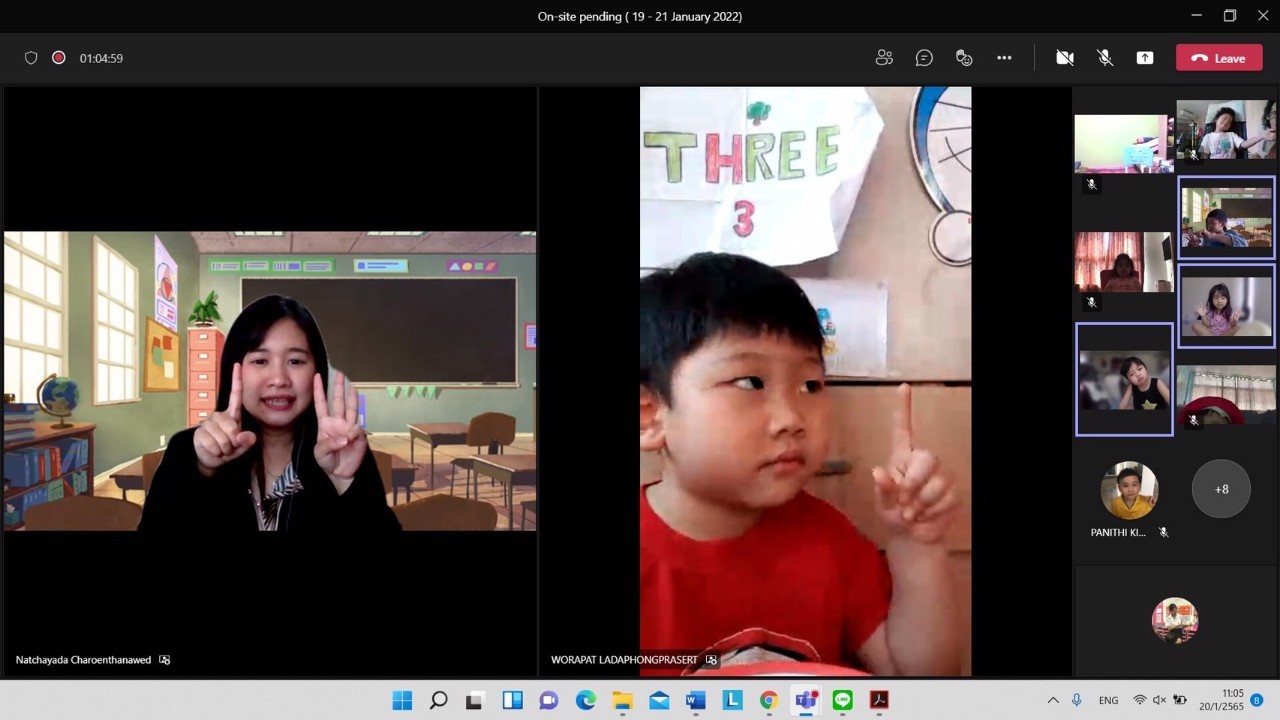
Task: Open the raise hand reactions menu
Action: (964, 58)
